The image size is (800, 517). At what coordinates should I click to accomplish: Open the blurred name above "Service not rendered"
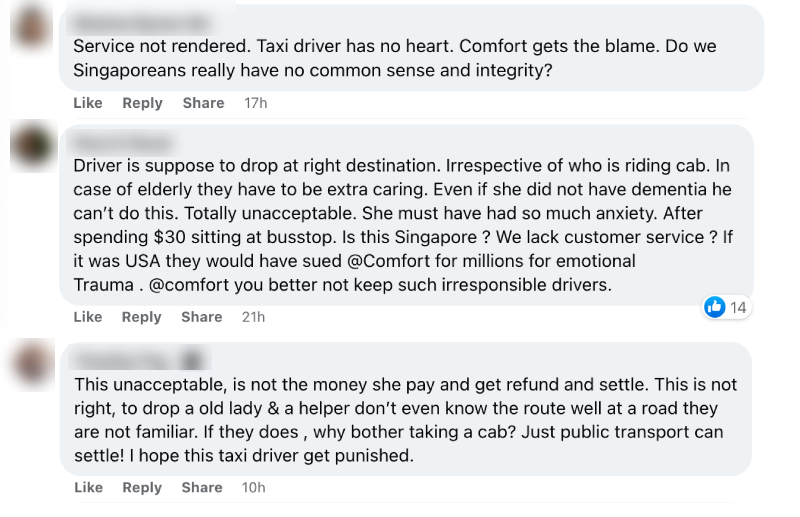click(140, 23)
